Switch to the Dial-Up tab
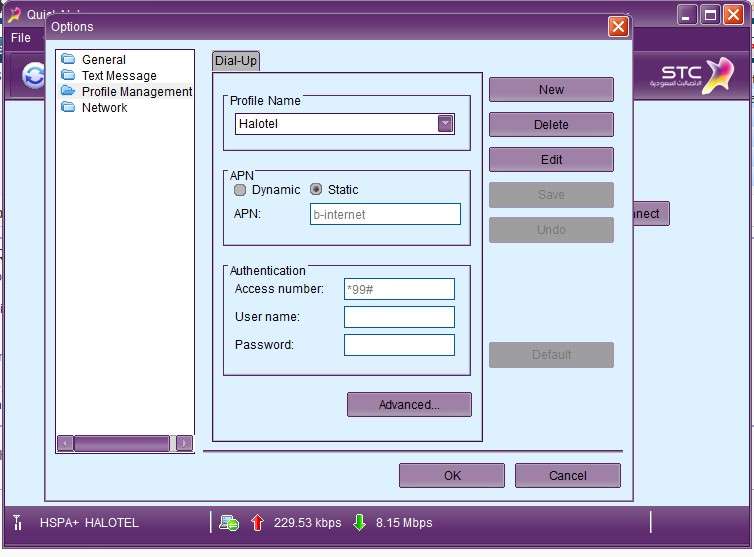 coord(236,61)
